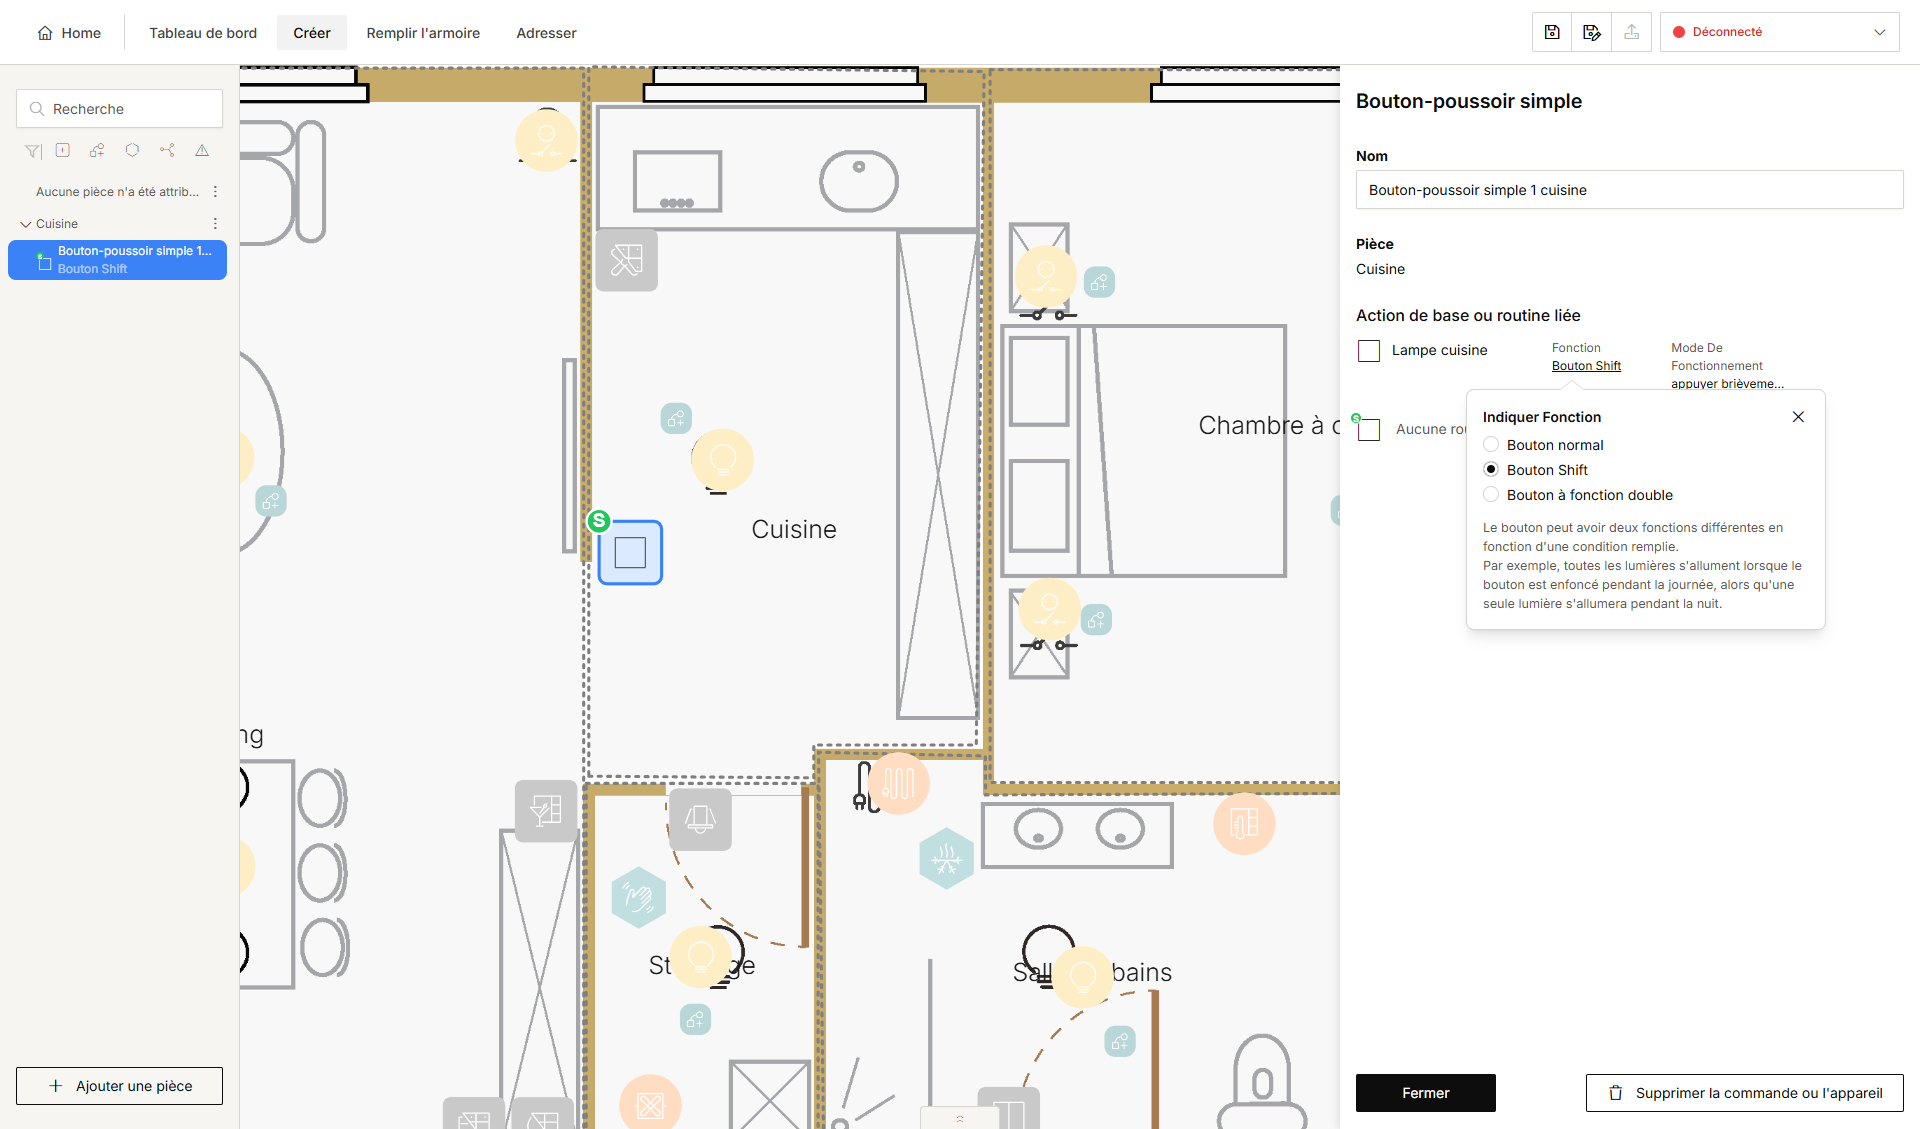Click the switch-device filter icon under search
Viewport: 1920px width, 1129px height.
(63, 150)
